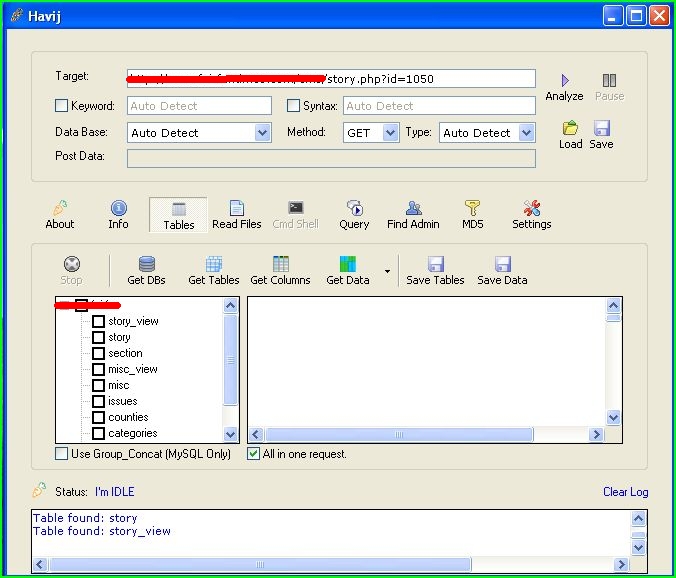Click Get Tables icon
Image resolution: width=676 pixels, height=578 pixels.
pyautogui.click(x=214, y=264)
